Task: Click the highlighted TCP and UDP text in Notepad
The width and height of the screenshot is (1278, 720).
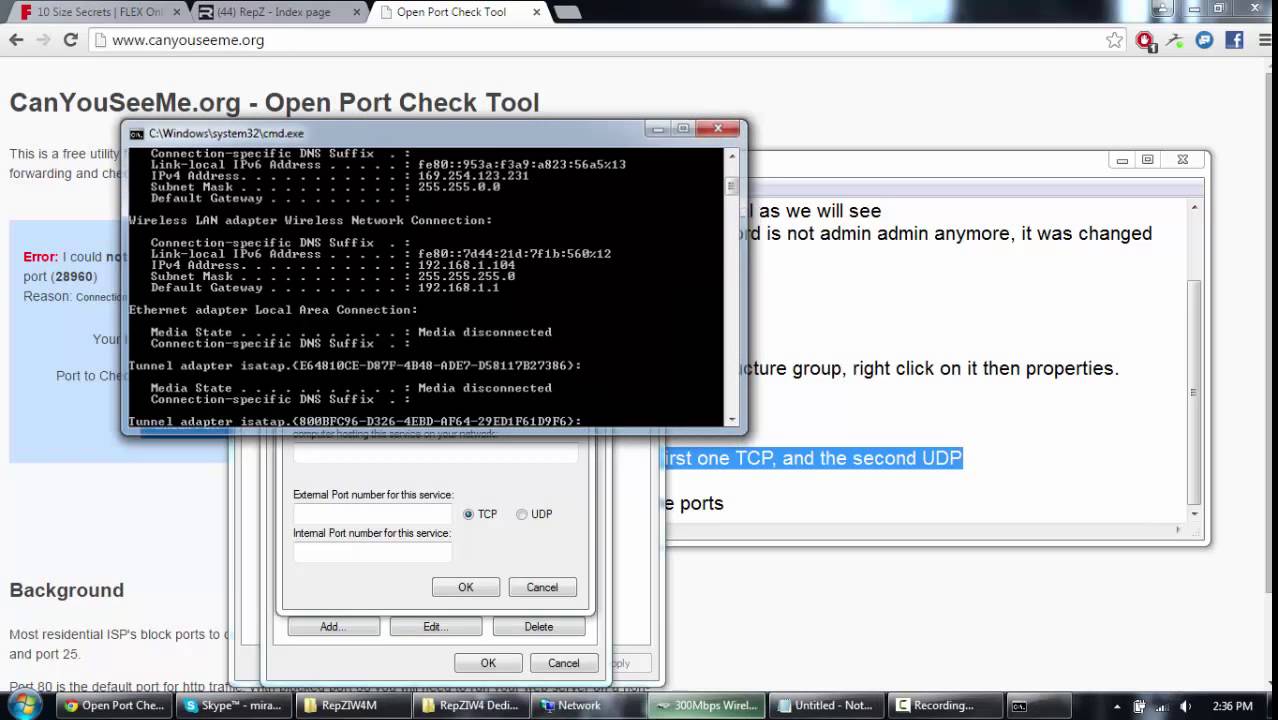Action: (811, 458)
